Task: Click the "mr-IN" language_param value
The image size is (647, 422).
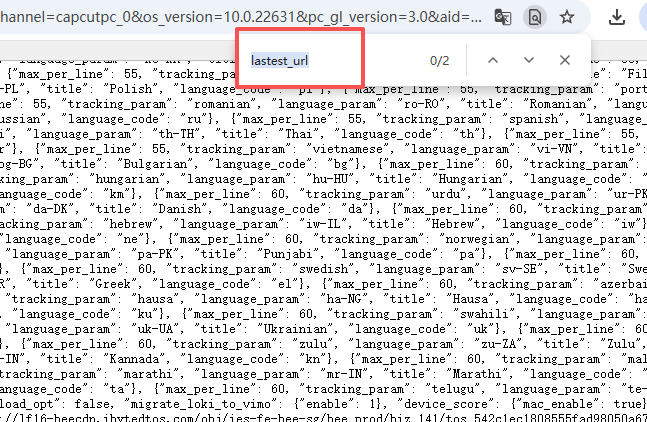Action: click(x=344, y=374)
